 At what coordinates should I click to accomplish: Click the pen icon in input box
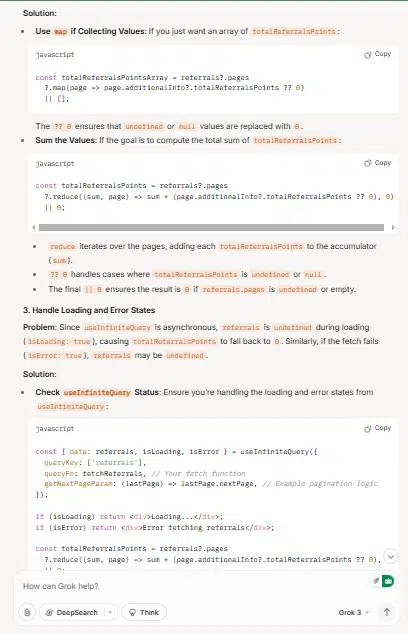point(376,581)
